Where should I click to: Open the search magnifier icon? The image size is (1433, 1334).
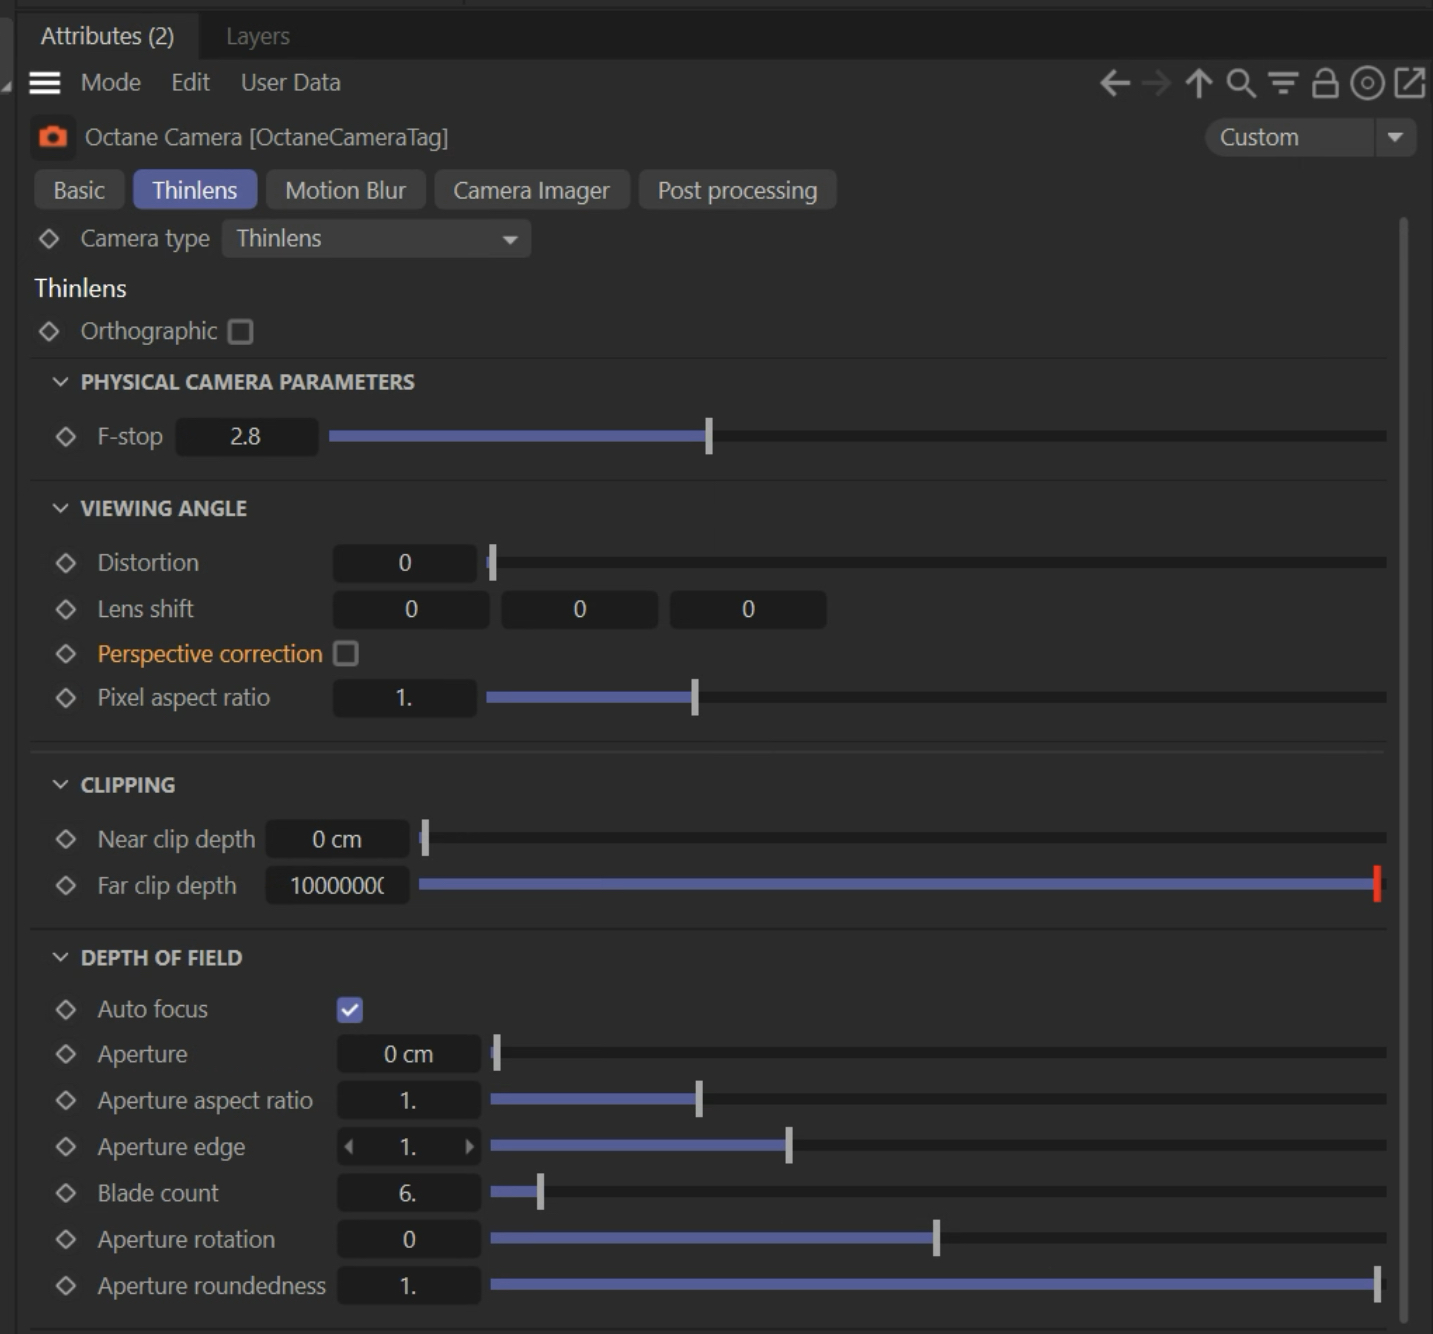click(1241, 83)
